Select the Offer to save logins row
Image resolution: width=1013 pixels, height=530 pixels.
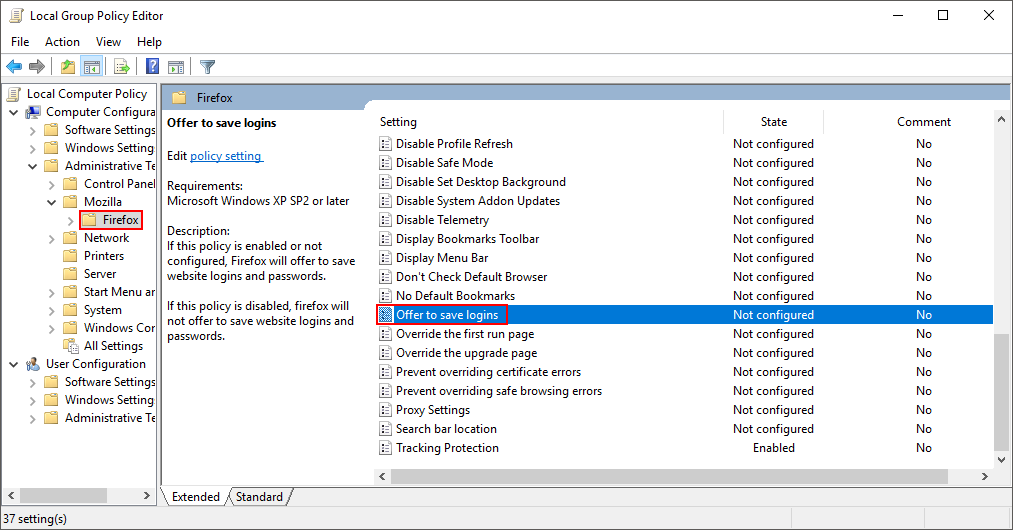[684, 315]
